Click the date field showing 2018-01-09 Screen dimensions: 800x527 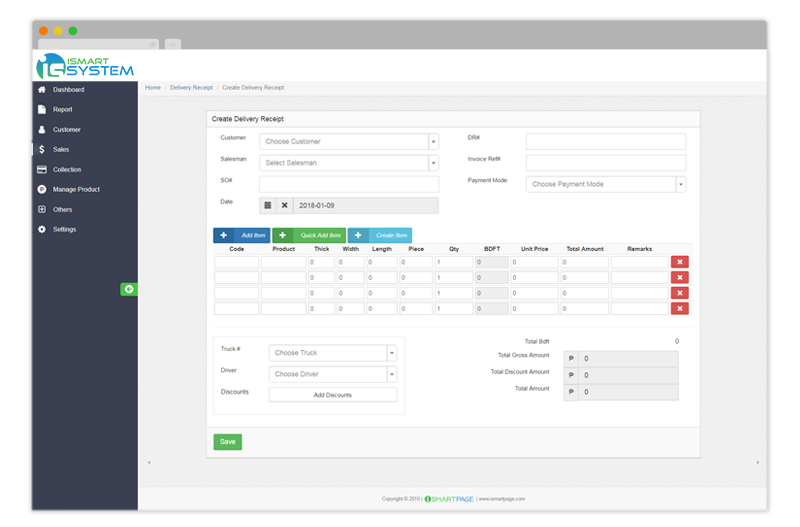tap(366, 205)
